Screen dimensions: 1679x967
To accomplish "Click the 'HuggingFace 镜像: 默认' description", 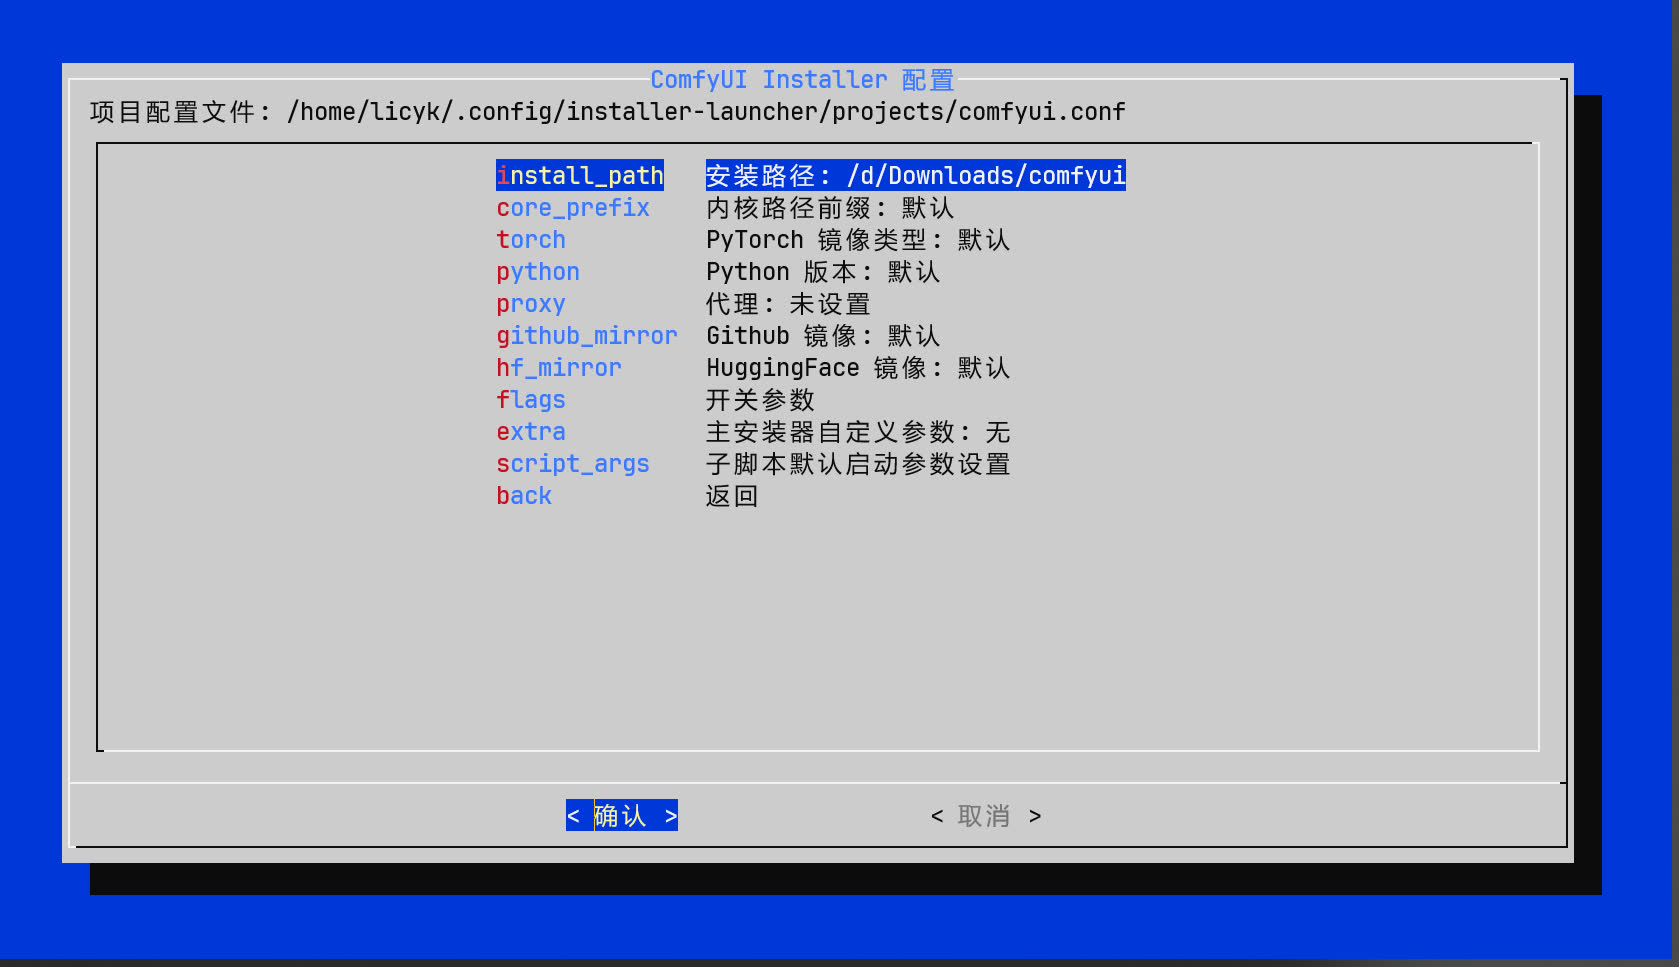I will (858, 368).
